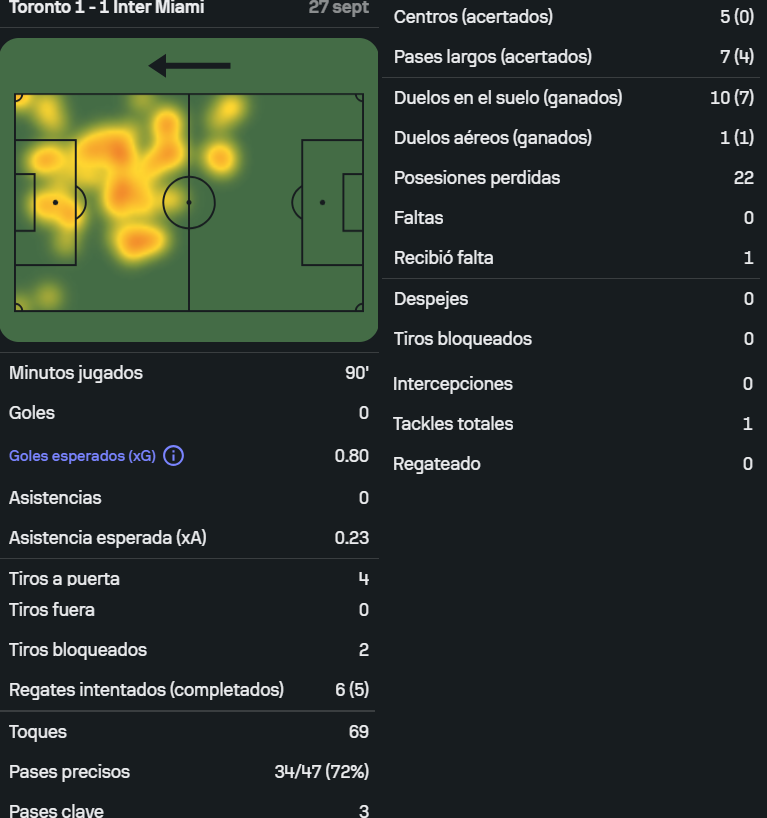Select the Toques stat row
Viewport: 767px width, 818px height.
pos(189,732)
